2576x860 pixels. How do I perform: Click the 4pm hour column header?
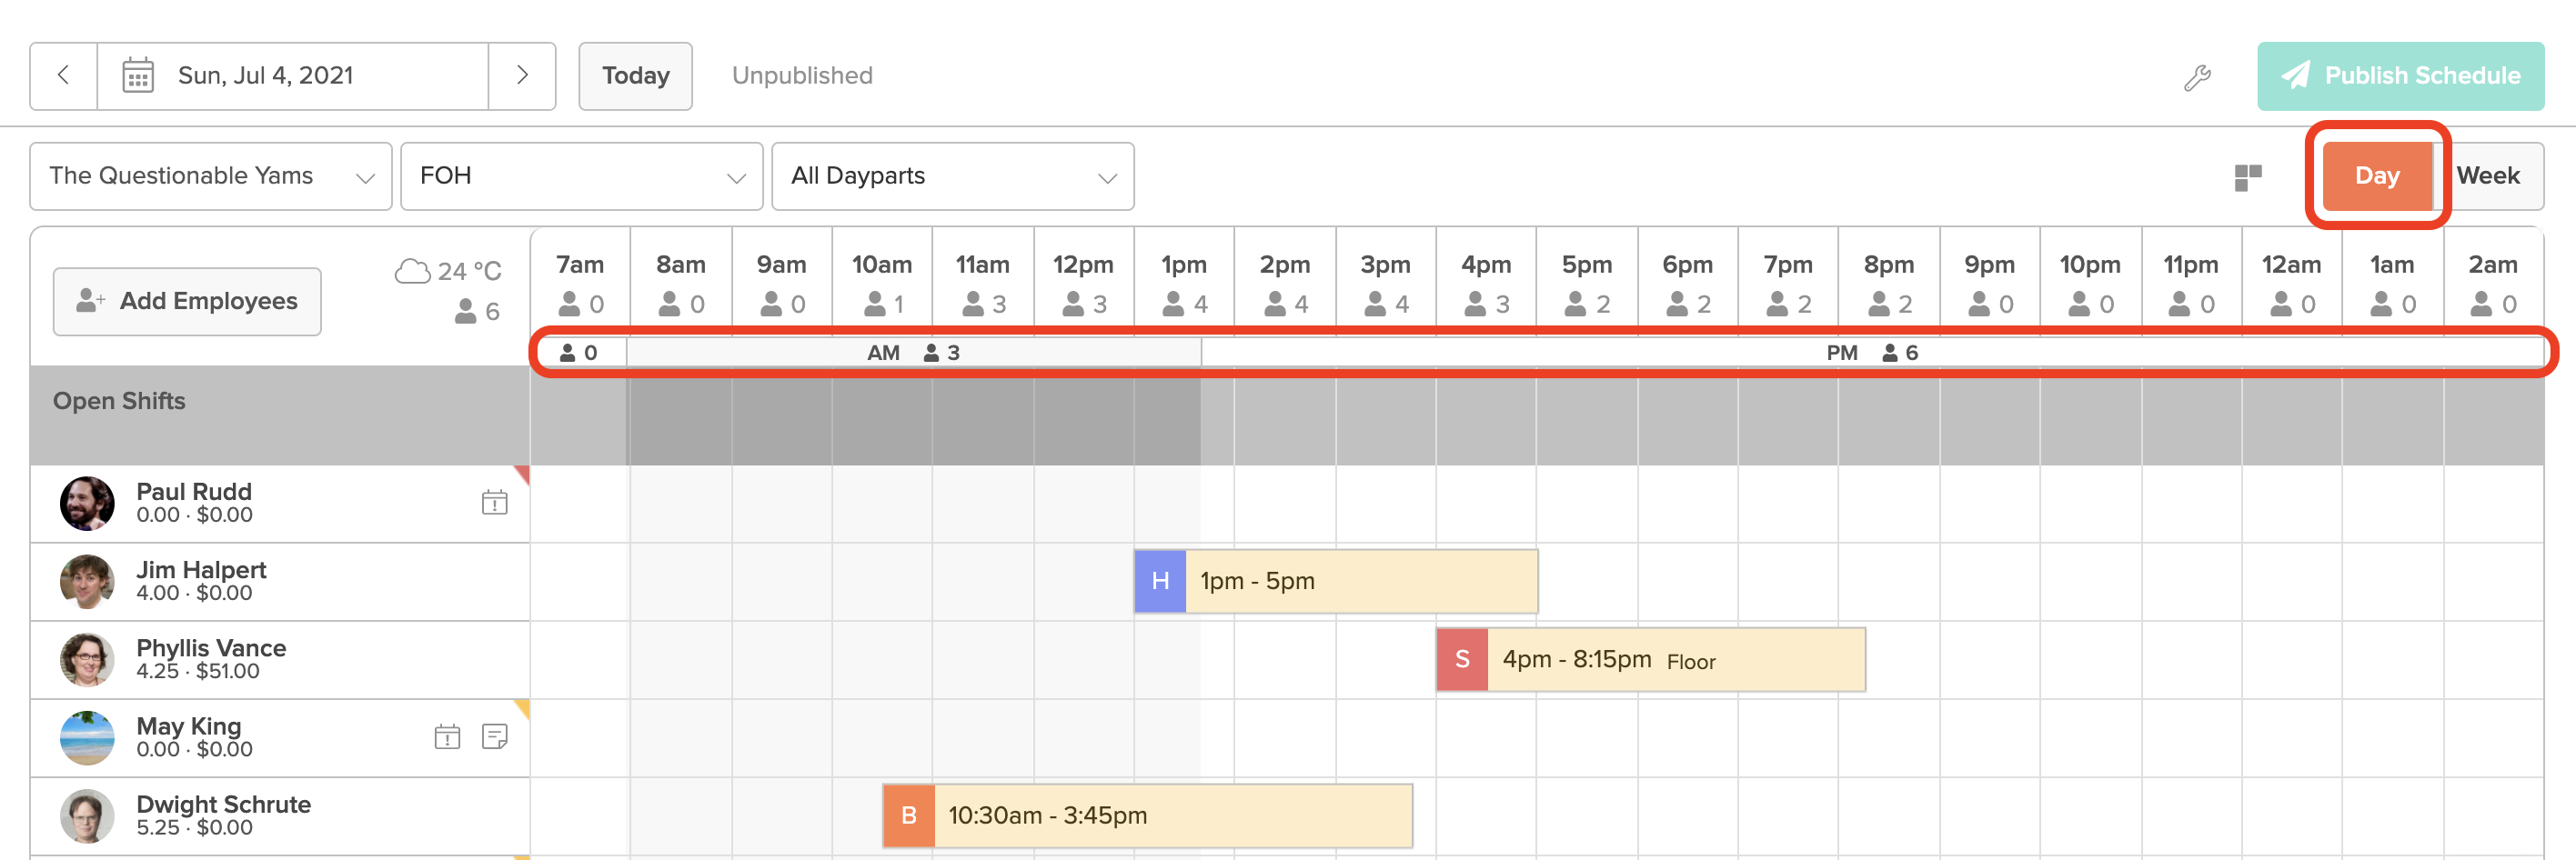pos(1486,283)
